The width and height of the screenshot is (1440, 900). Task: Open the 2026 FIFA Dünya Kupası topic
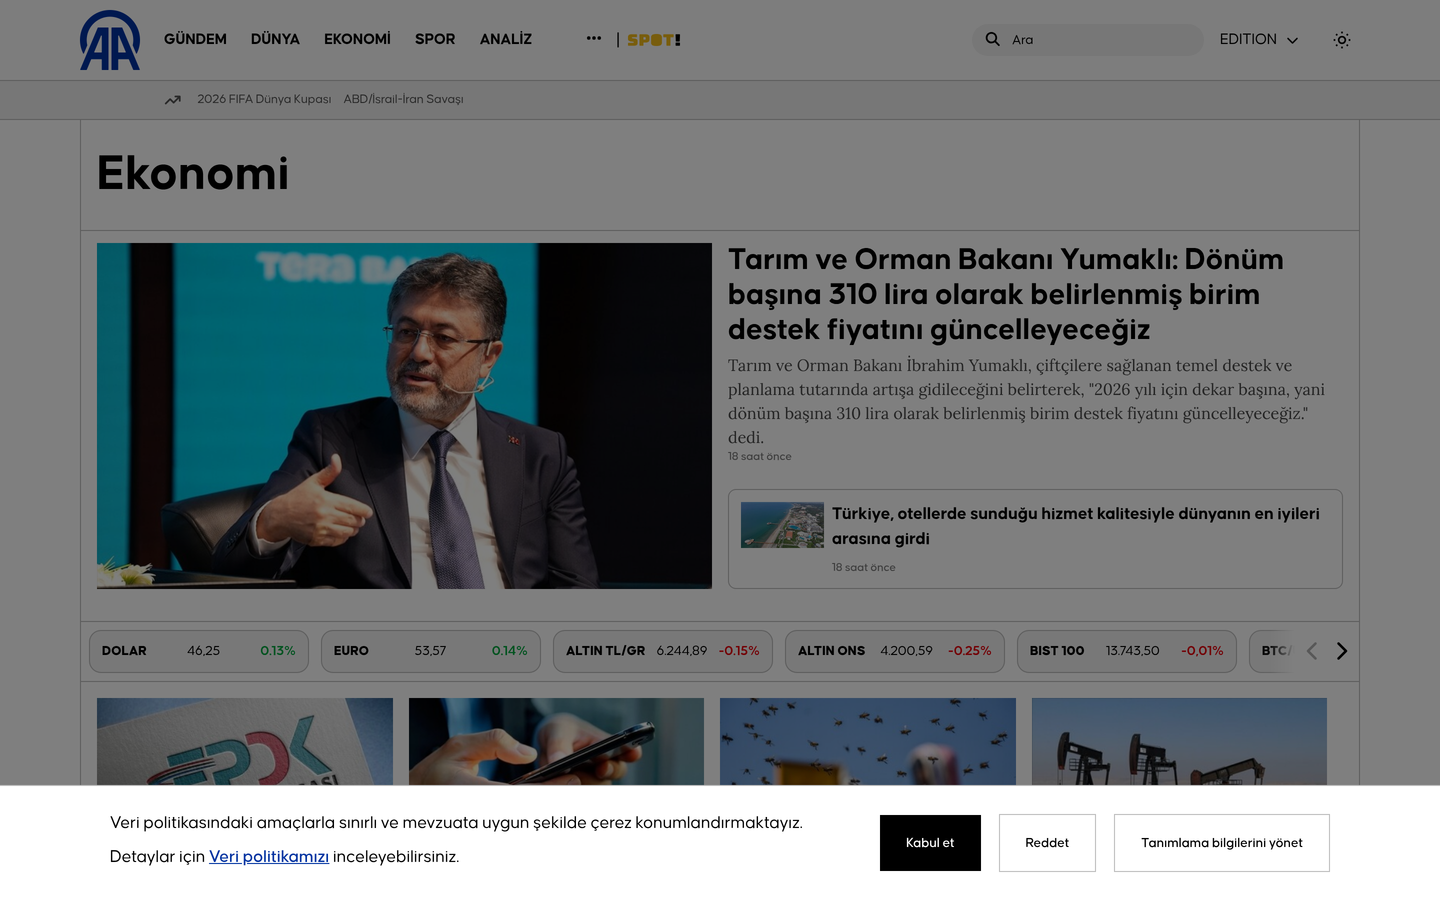pos(264,99)
